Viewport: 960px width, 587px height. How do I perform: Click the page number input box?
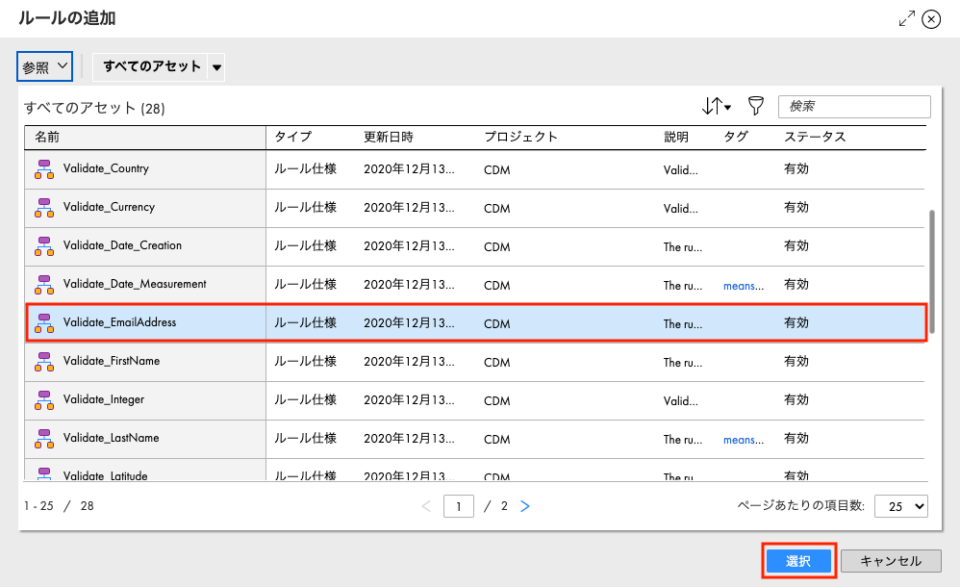click(458, 506)
